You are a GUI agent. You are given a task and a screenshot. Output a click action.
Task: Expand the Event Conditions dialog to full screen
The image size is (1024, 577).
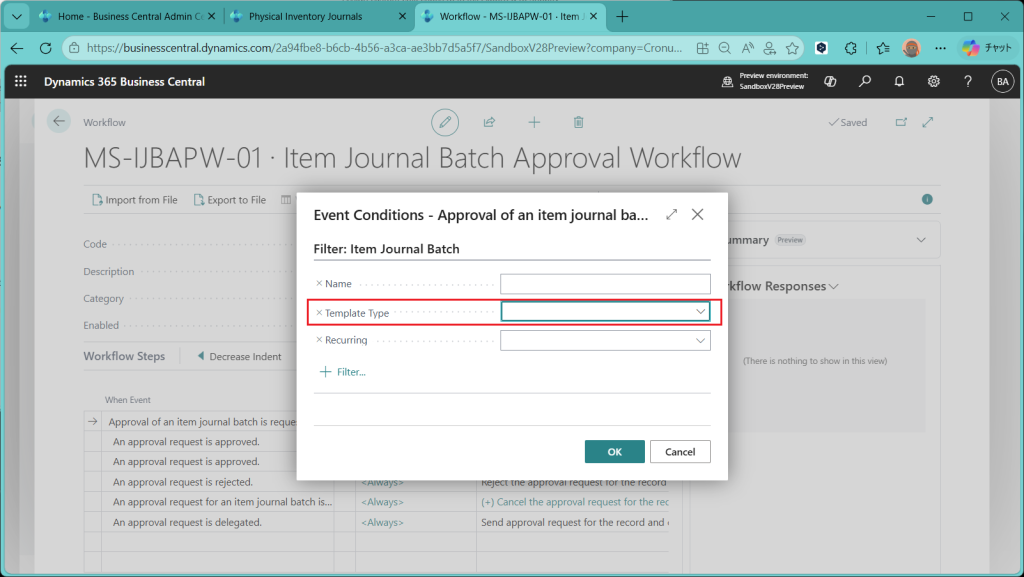(671, 214)
